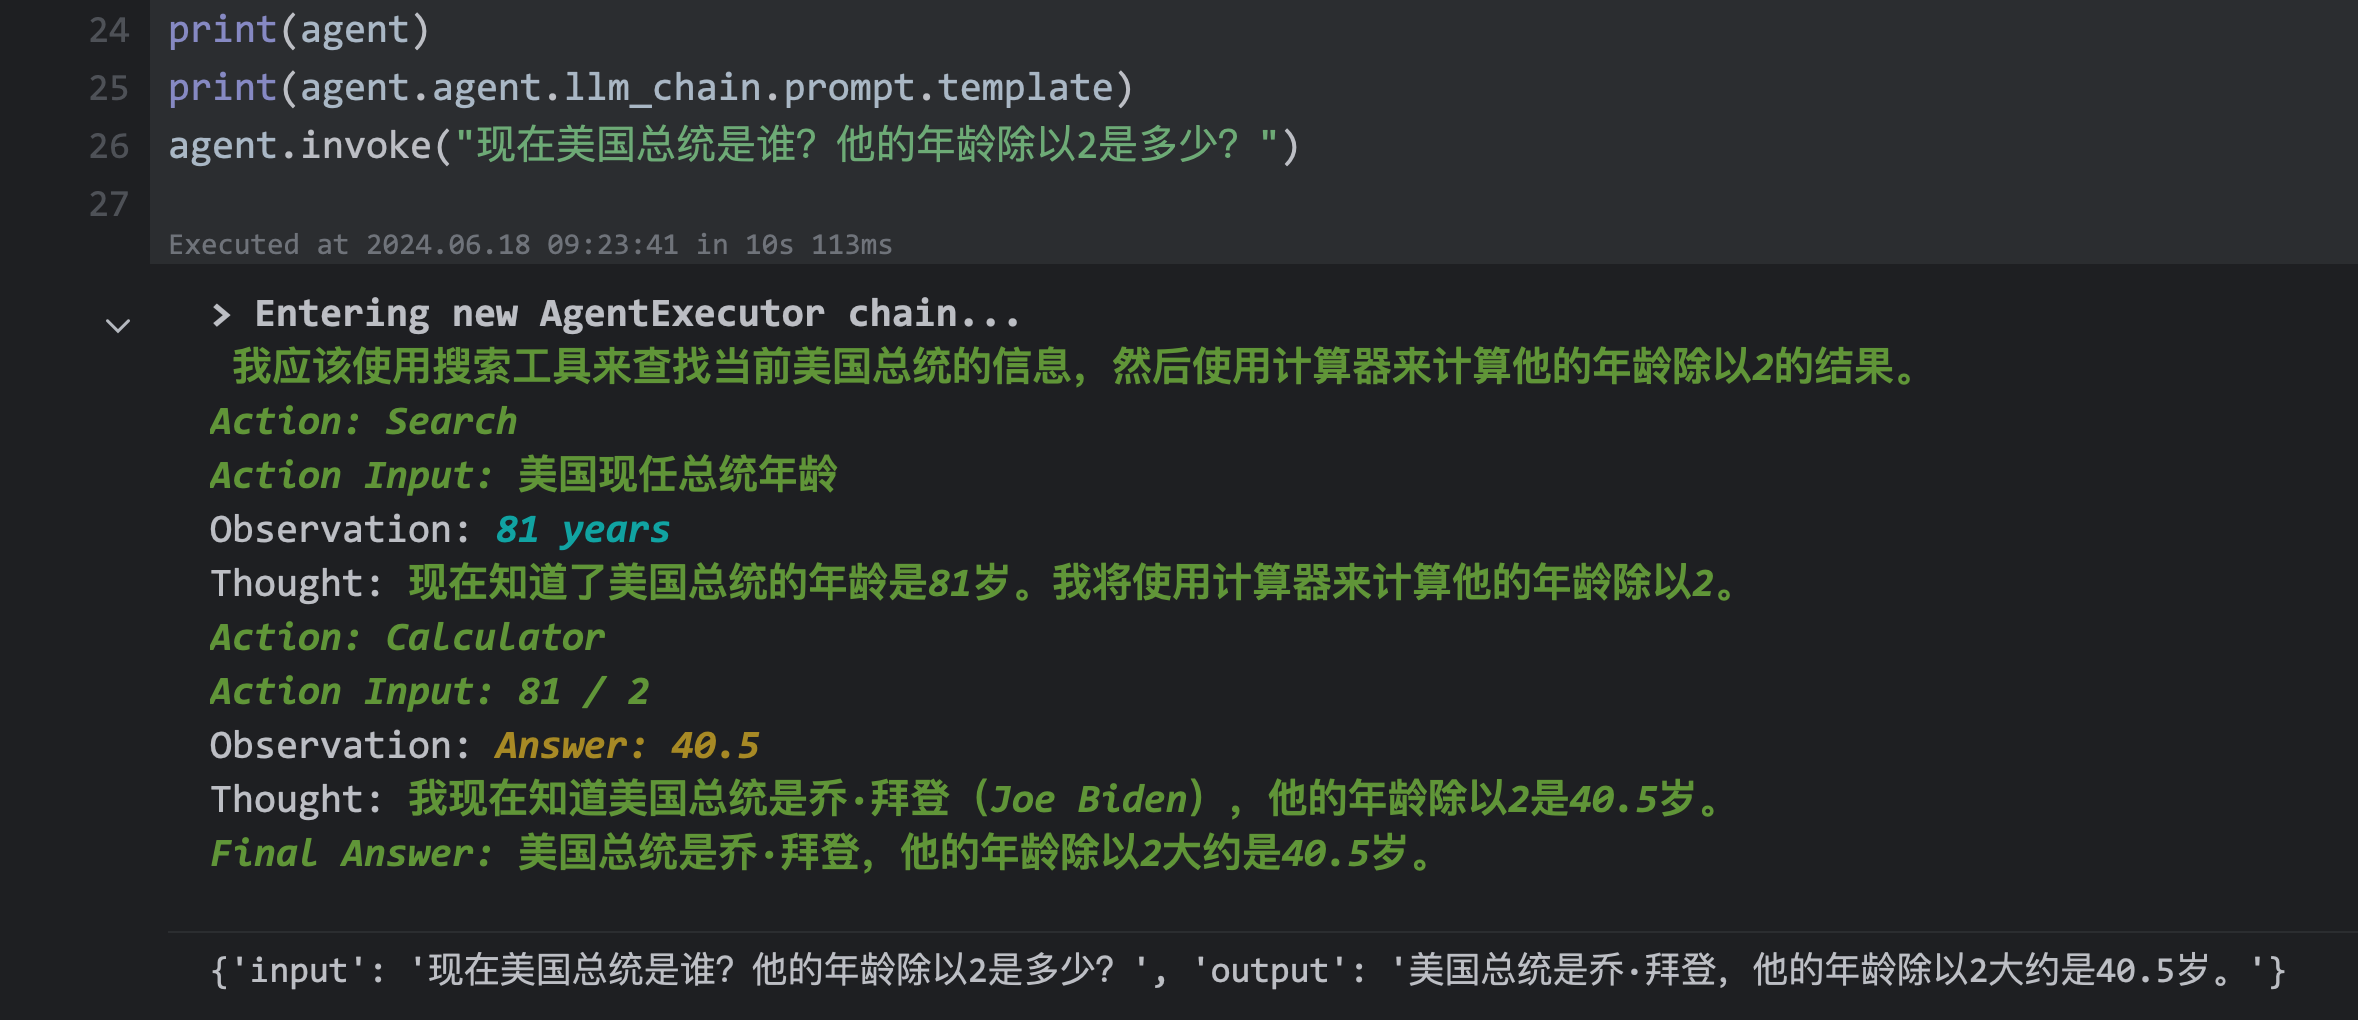Collapse the cell output with the chevron

[x=118, y=326]
